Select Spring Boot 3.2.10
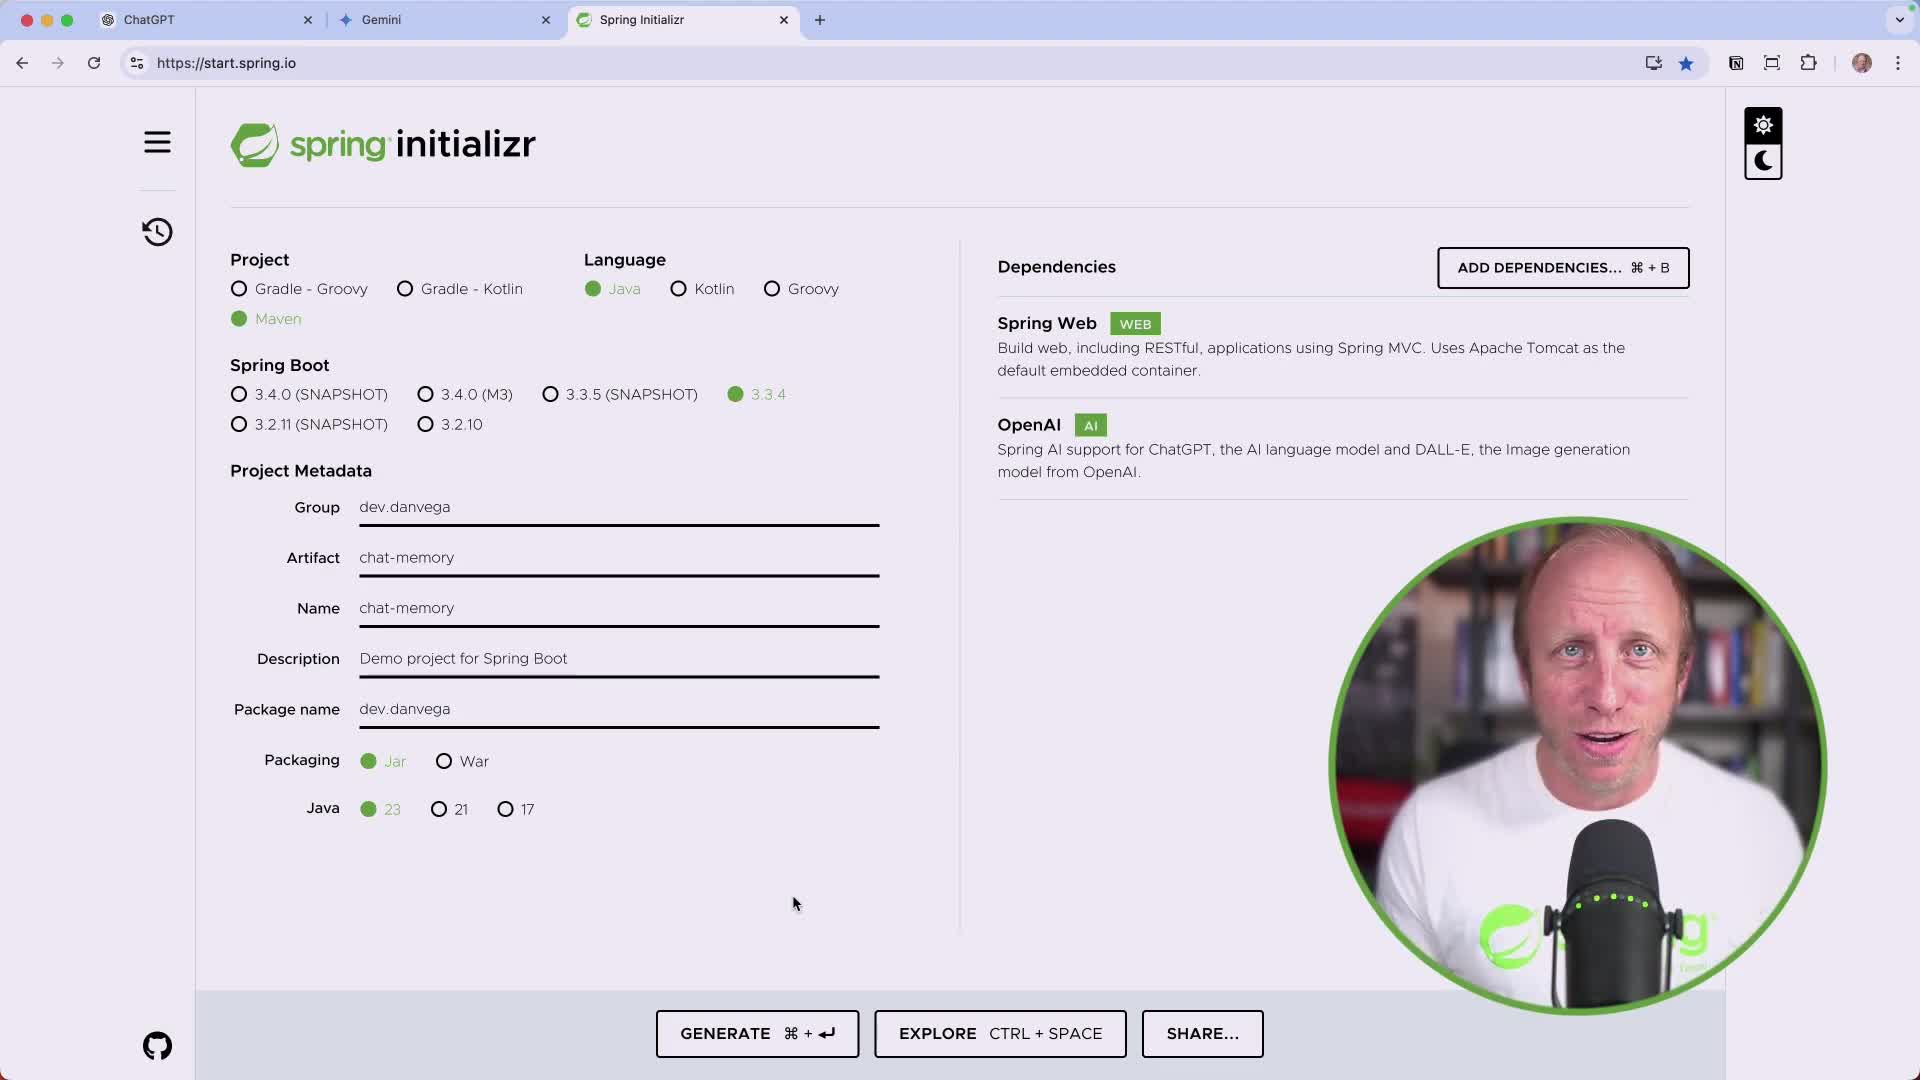This screenshot has height=1080, width=1920. tap(450, 425)
